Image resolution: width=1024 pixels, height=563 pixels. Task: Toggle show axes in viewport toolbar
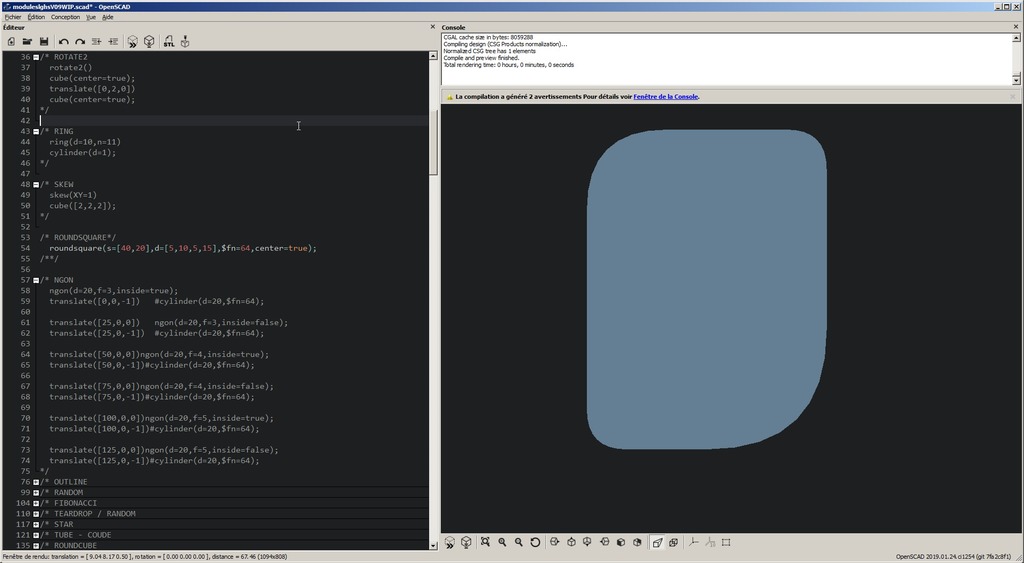[693, 543]
